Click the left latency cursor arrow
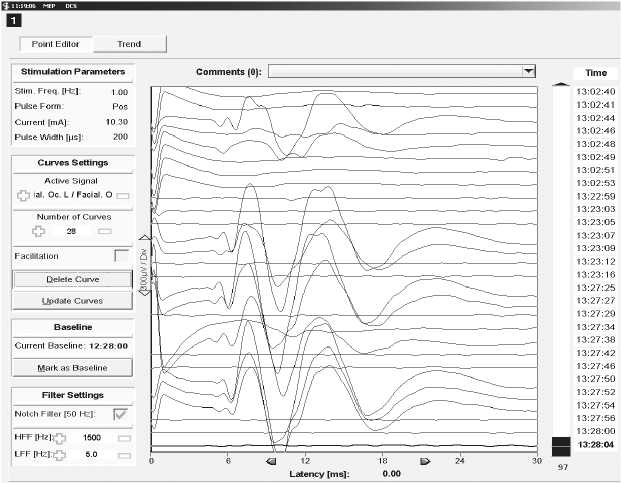 (x=271, y=462)
